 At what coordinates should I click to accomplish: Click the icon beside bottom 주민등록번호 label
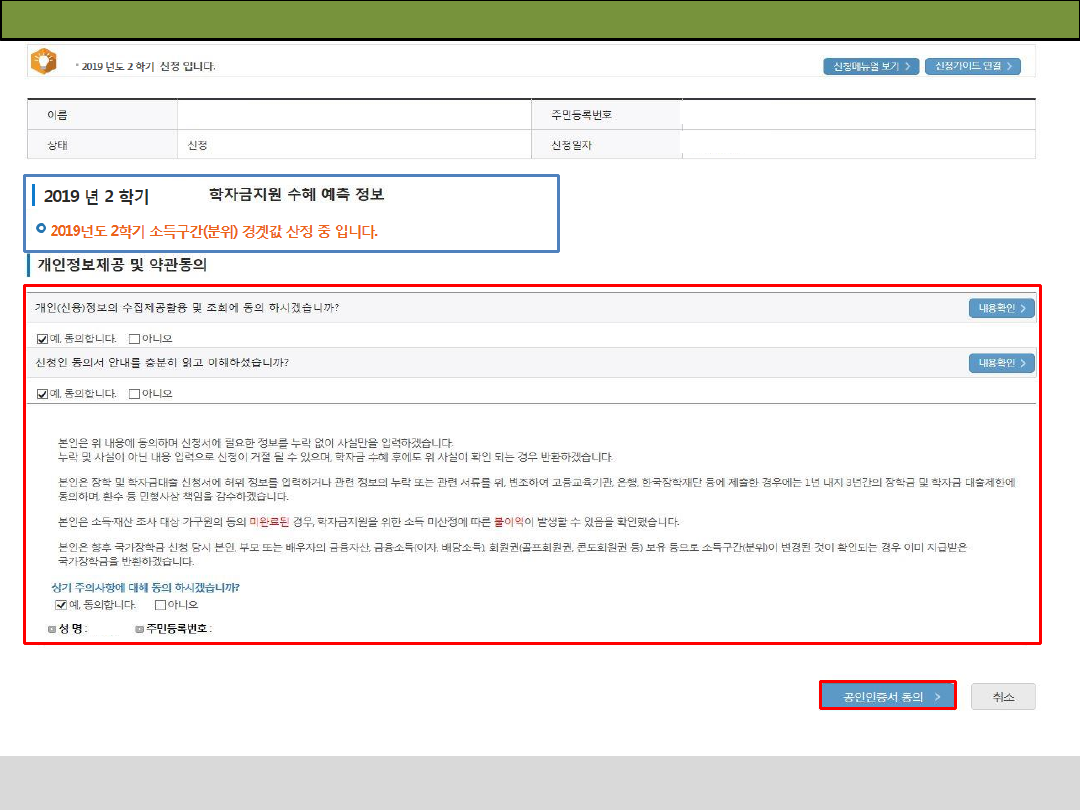click(x=139, y=629)
